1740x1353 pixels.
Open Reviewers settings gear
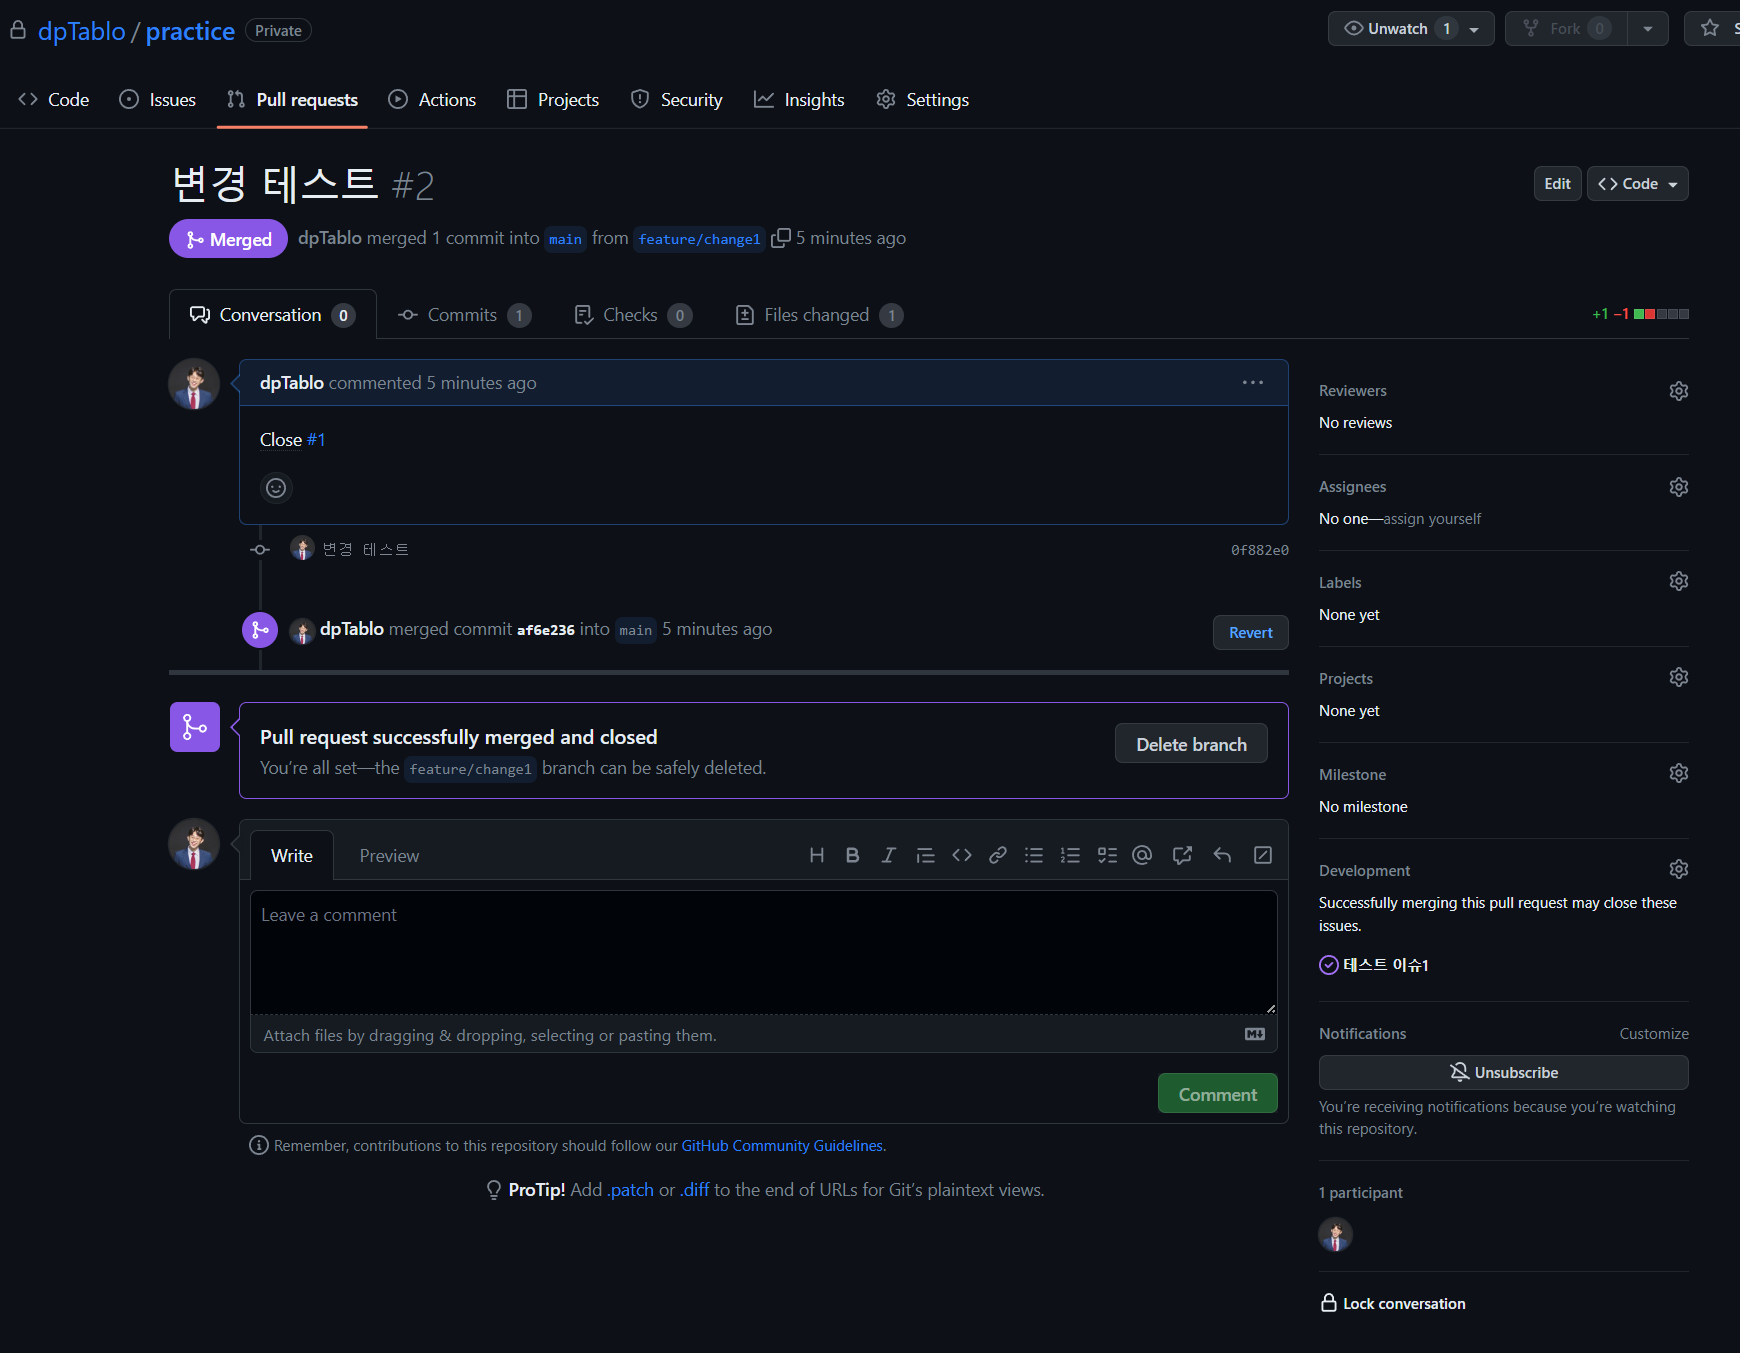1679,391
